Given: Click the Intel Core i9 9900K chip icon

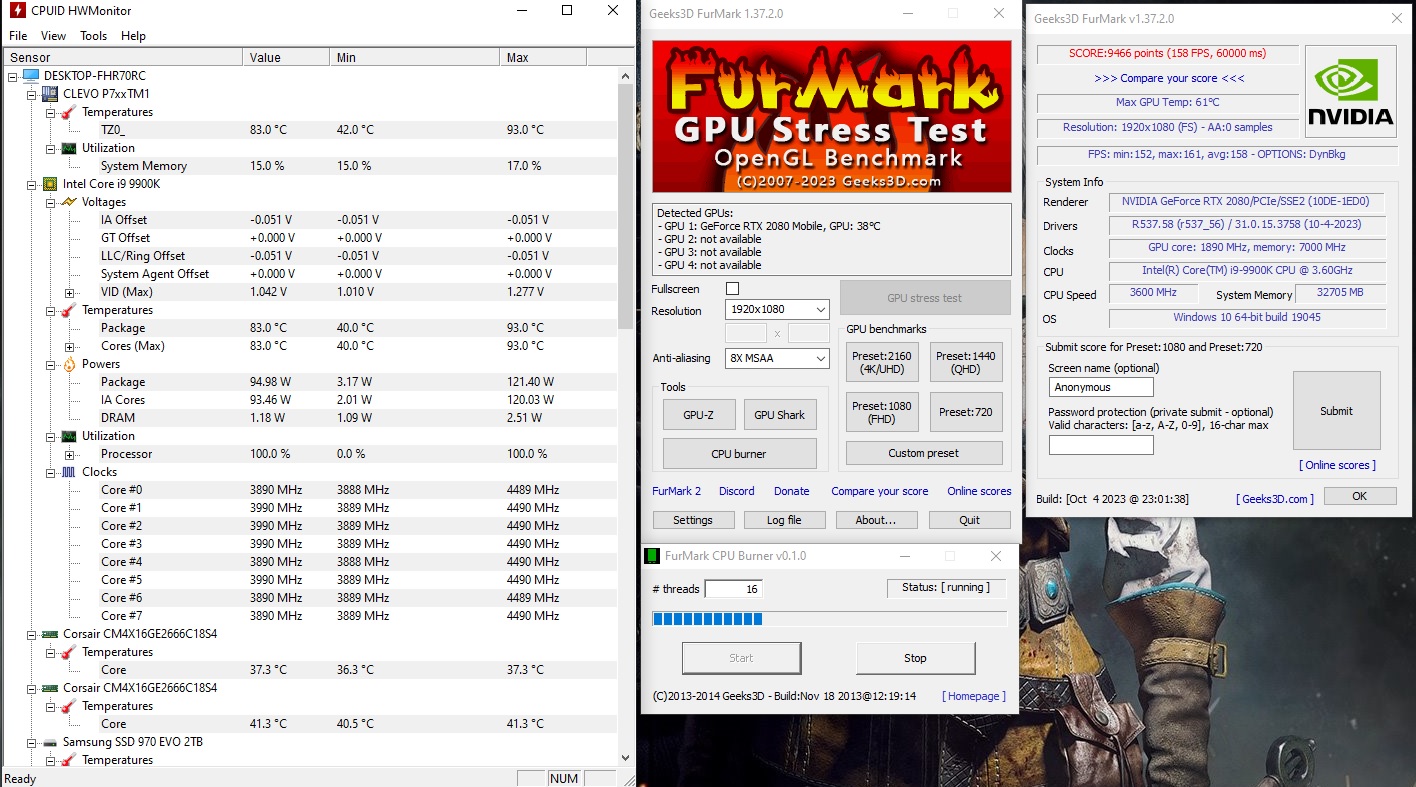Looking at the screenshot, I should (50, 184).
